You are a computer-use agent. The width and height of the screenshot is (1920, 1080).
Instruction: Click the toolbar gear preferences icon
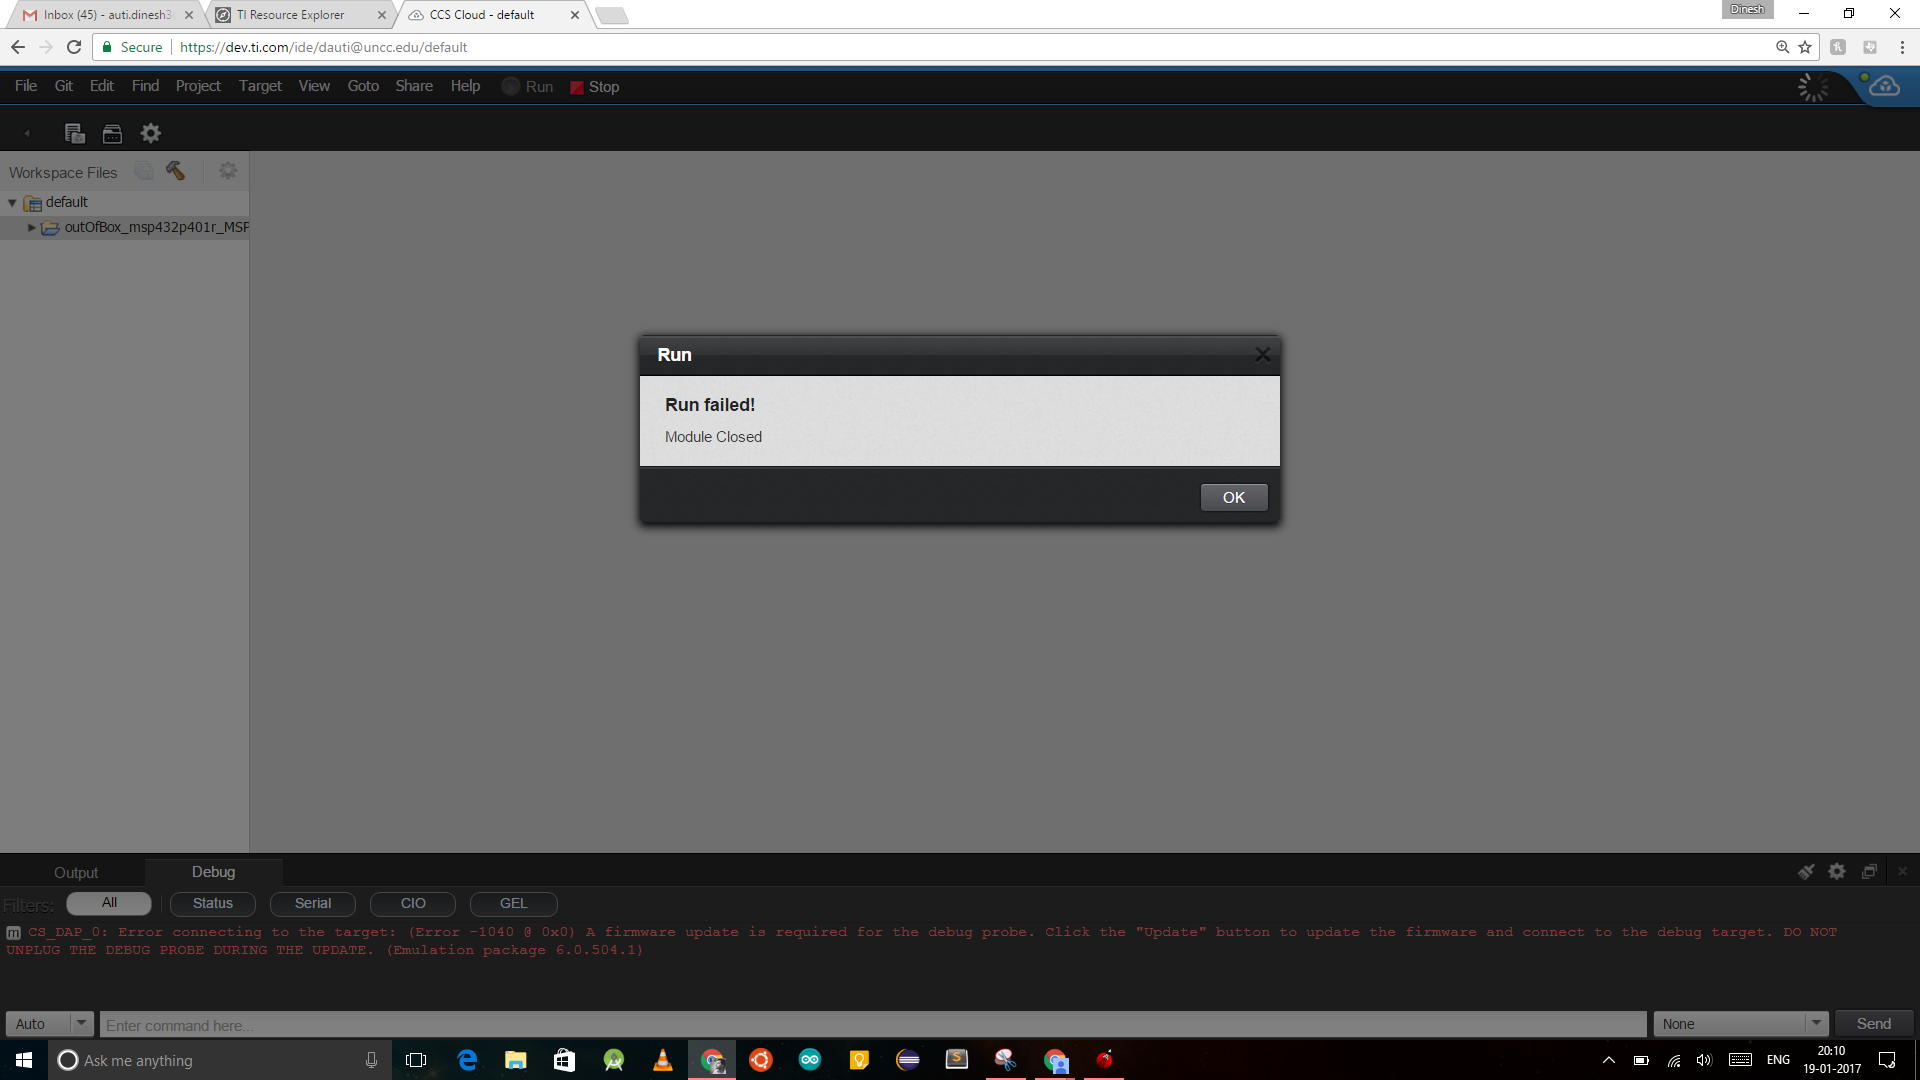click(150, 133)
